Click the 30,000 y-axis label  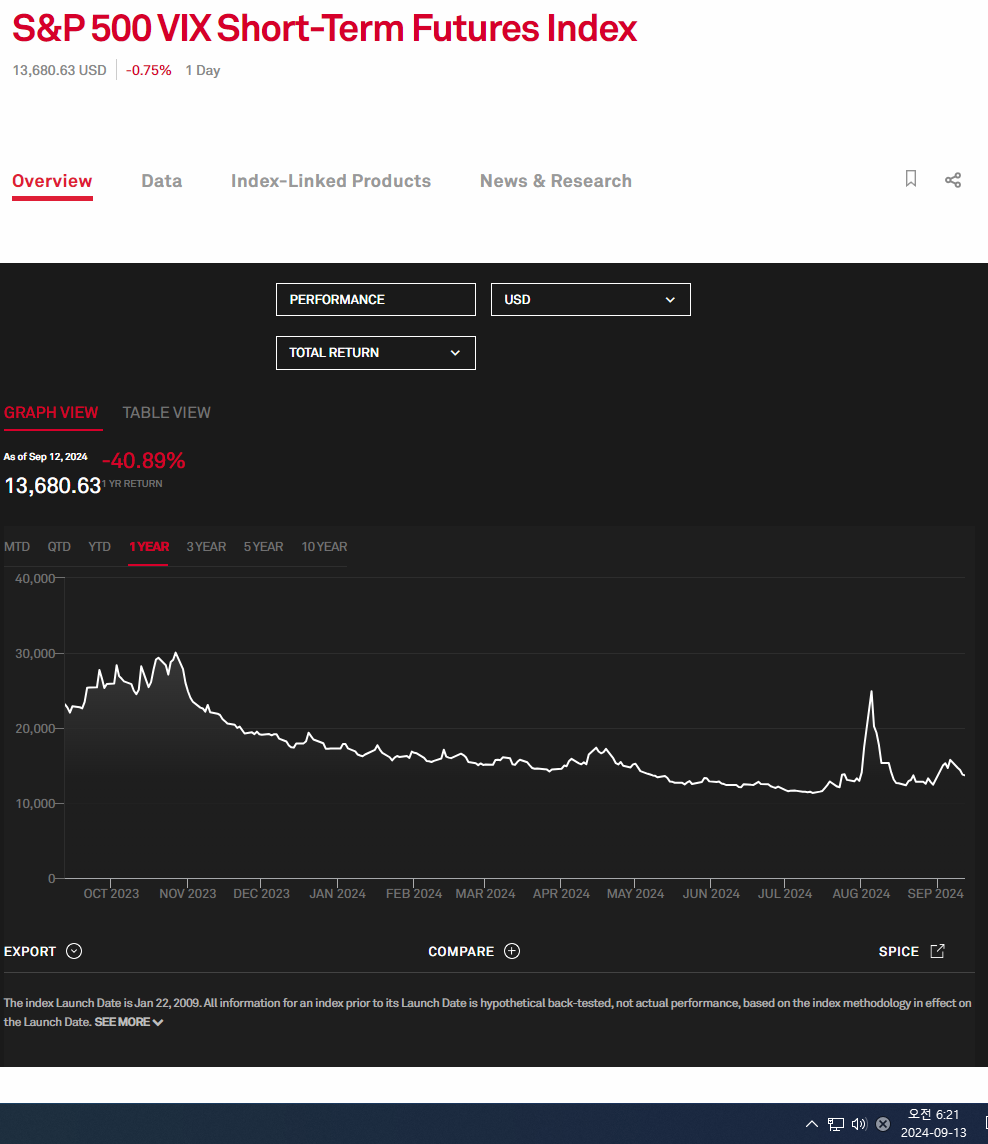click(35, 654)
